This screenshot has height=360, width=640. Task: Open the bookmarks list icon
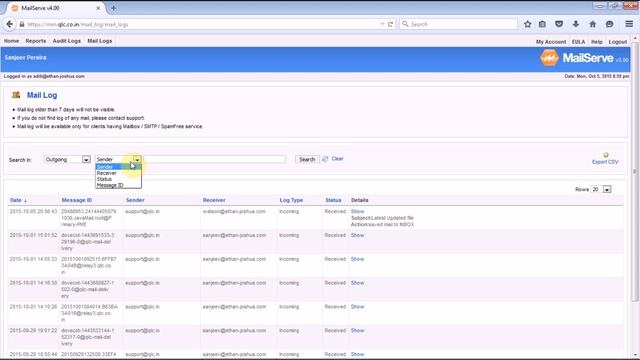click(x=542, y=24)
